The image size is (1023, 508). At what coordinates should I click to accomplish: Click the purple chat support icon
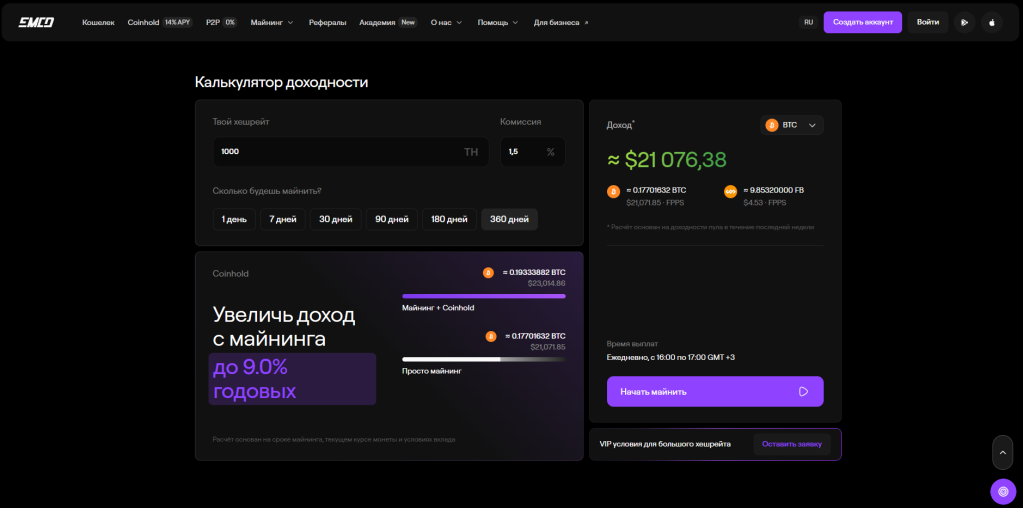1002,492
